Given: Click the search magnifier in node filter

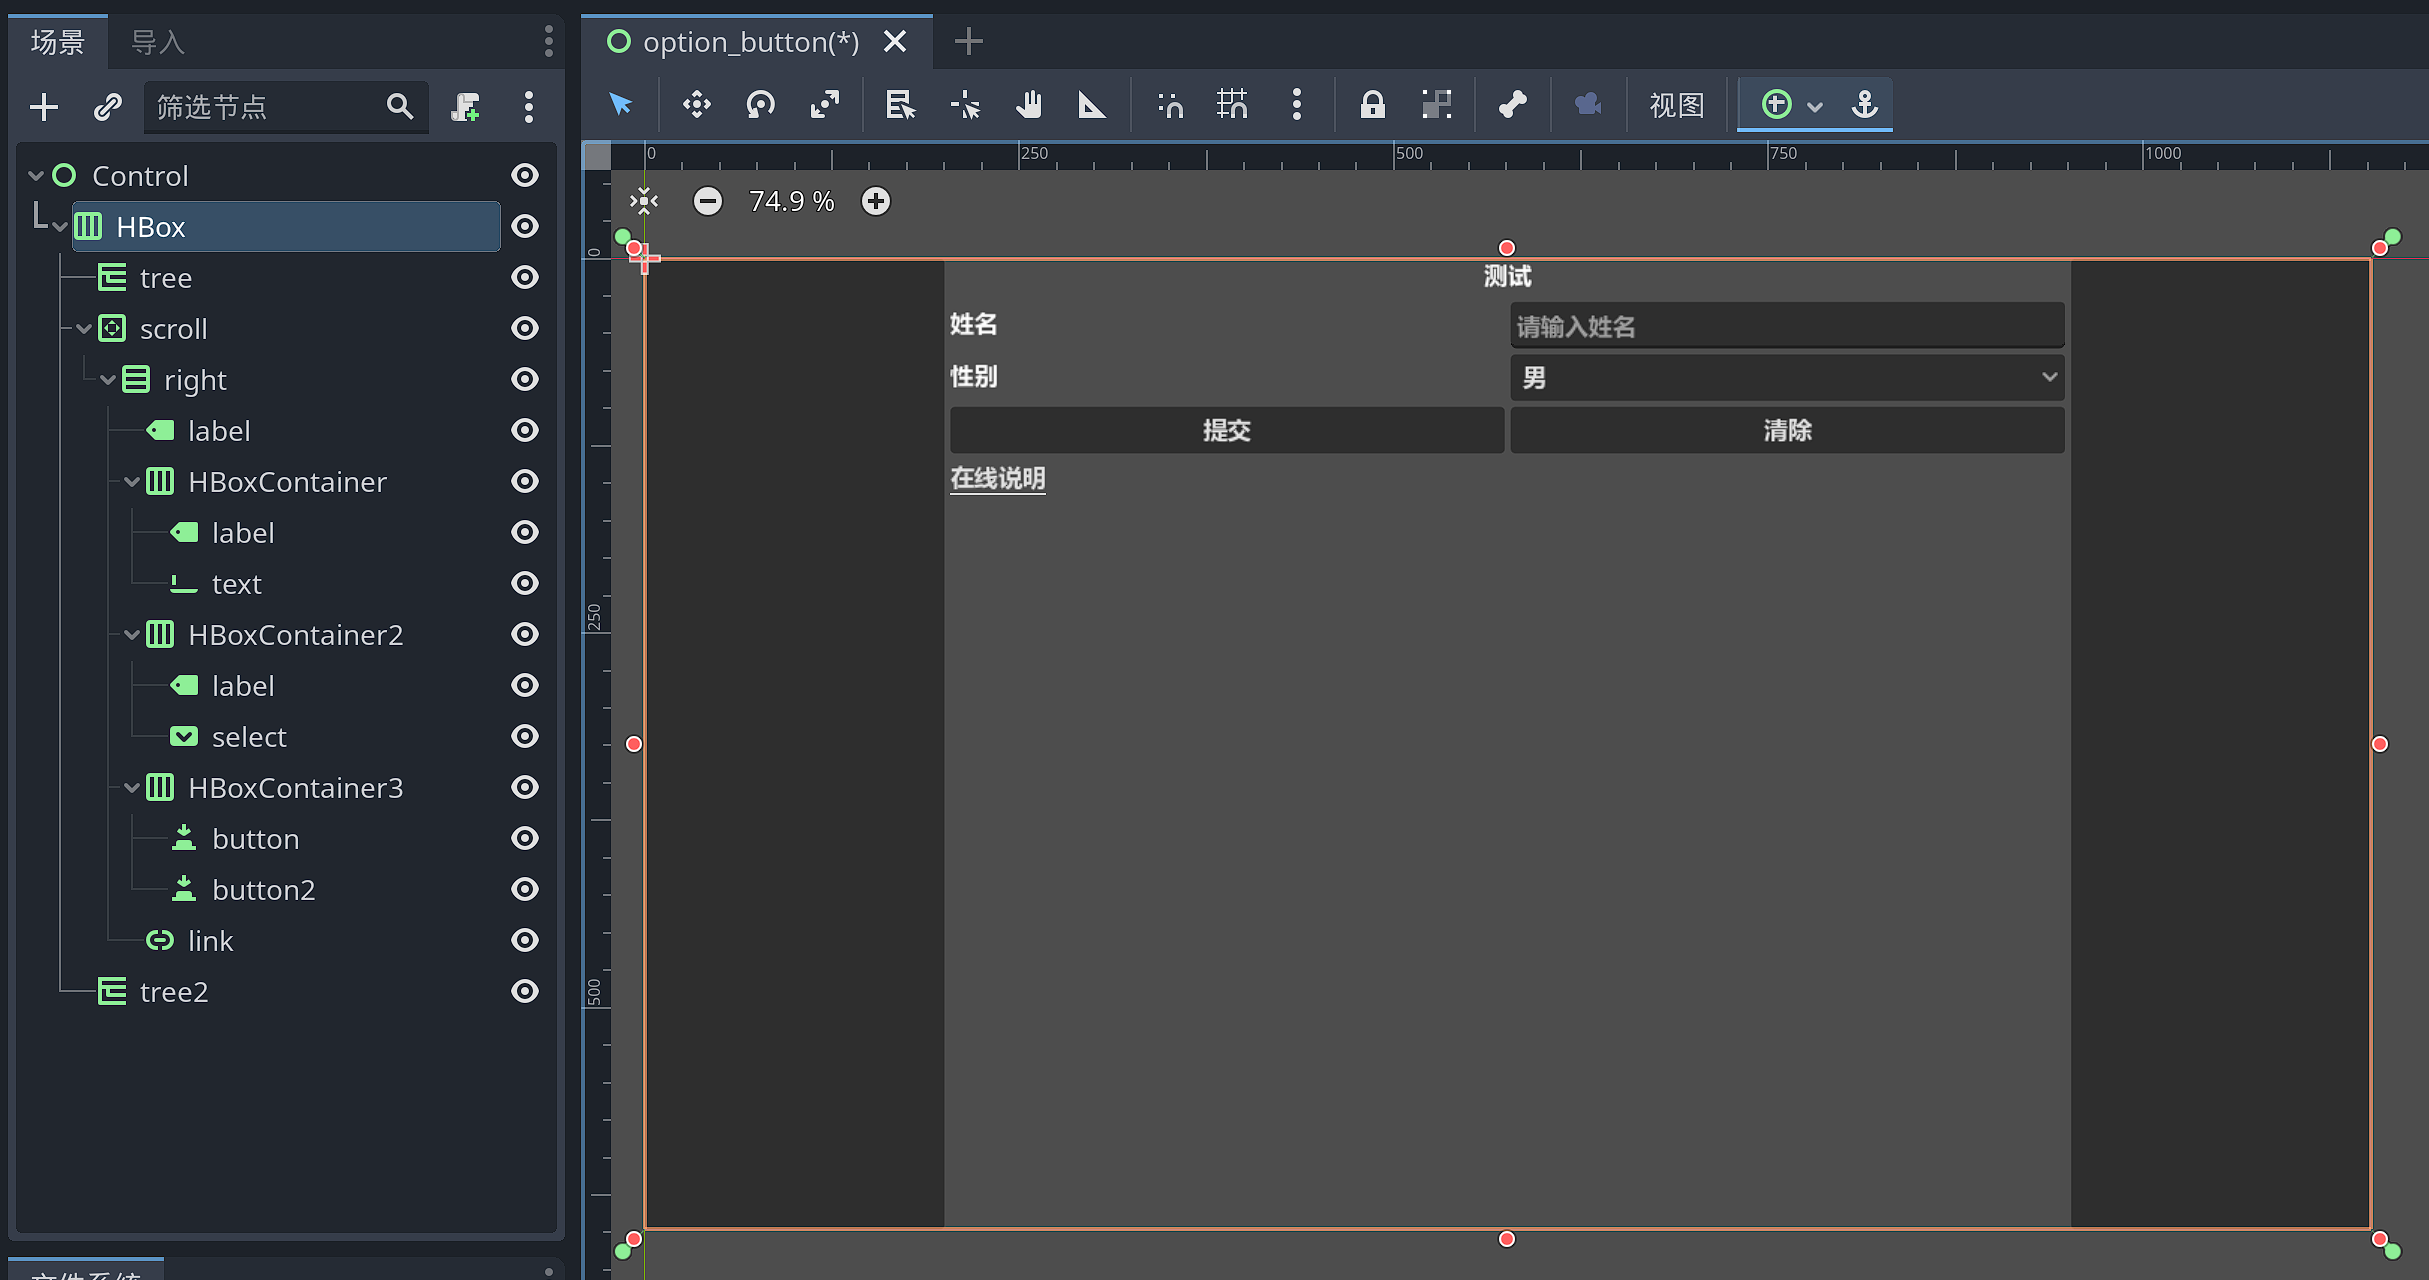Looking at the screenshot, I should tap(400, 107).
